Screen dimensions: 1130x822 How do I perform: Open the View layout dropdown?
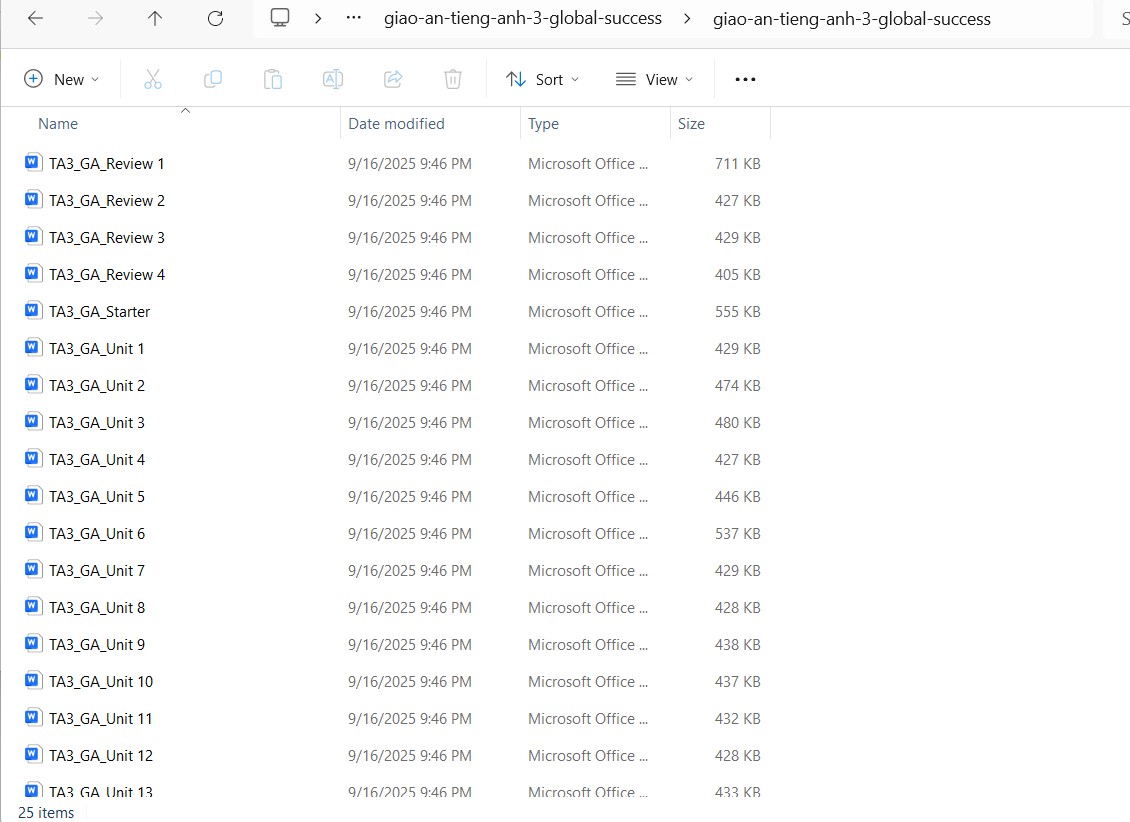click(x=655, y=79)
